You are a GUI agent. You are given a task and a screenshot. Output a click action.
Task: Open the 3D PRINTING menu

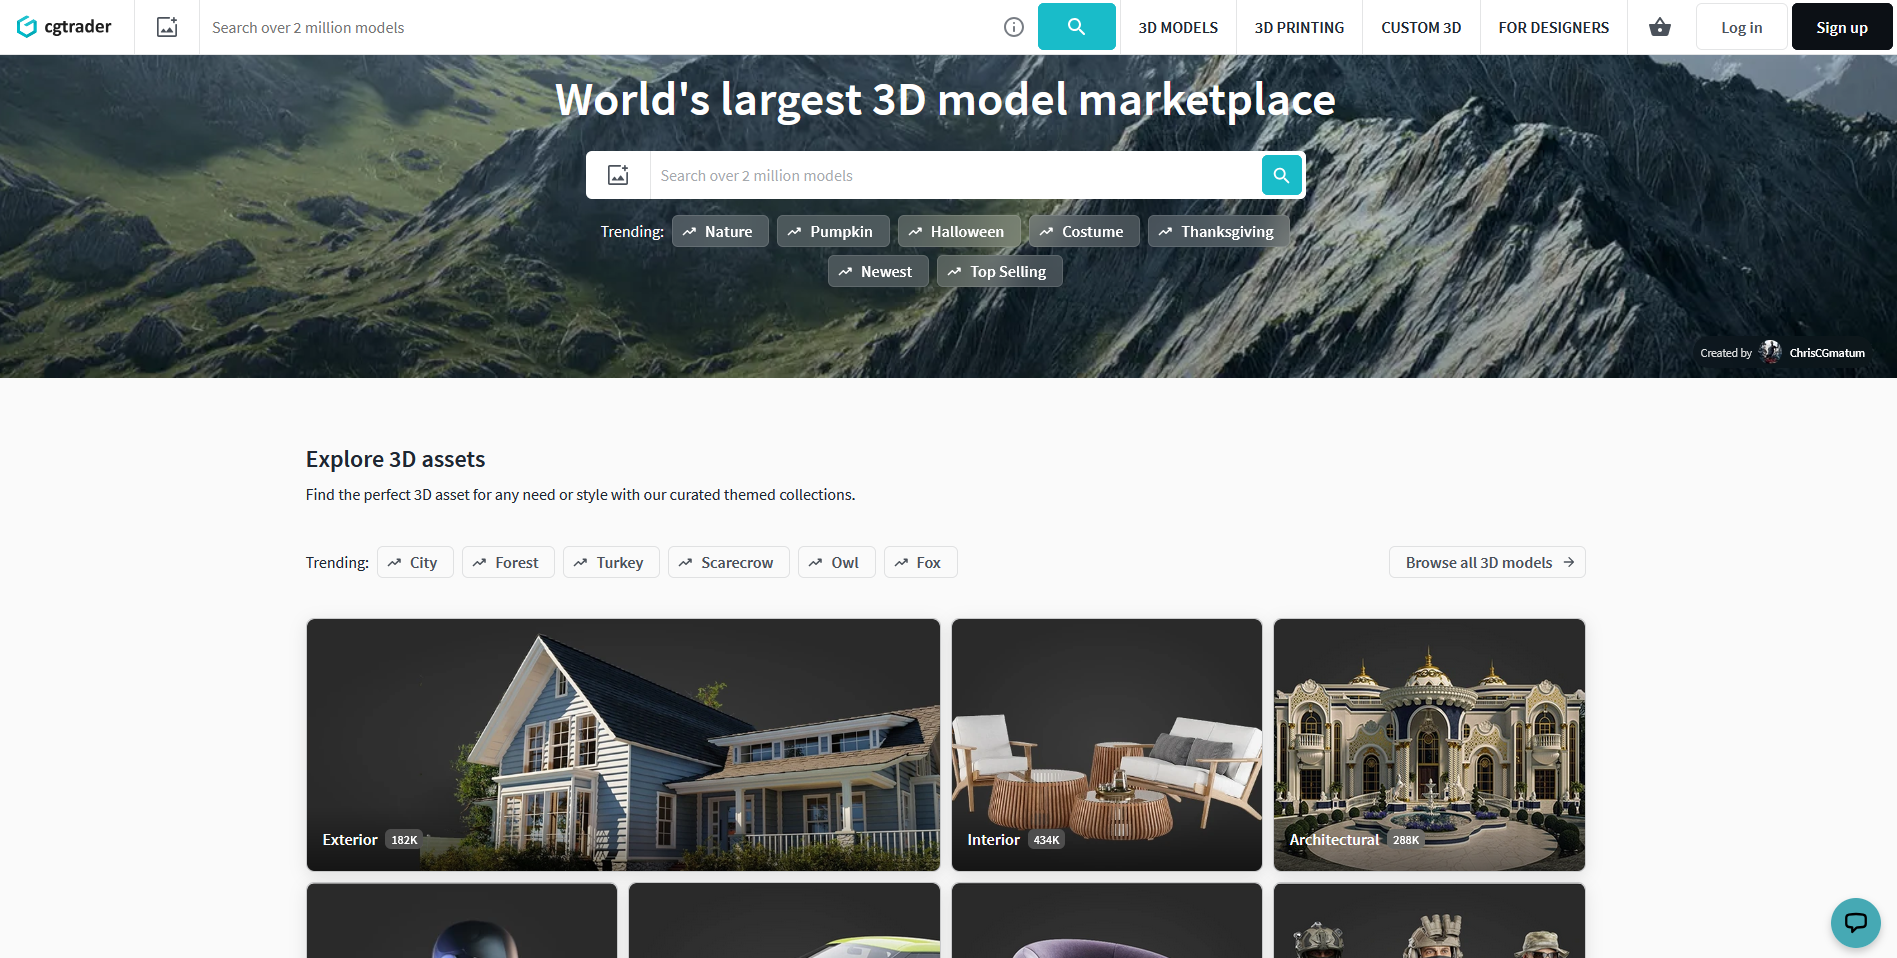tap(1299, 27)
